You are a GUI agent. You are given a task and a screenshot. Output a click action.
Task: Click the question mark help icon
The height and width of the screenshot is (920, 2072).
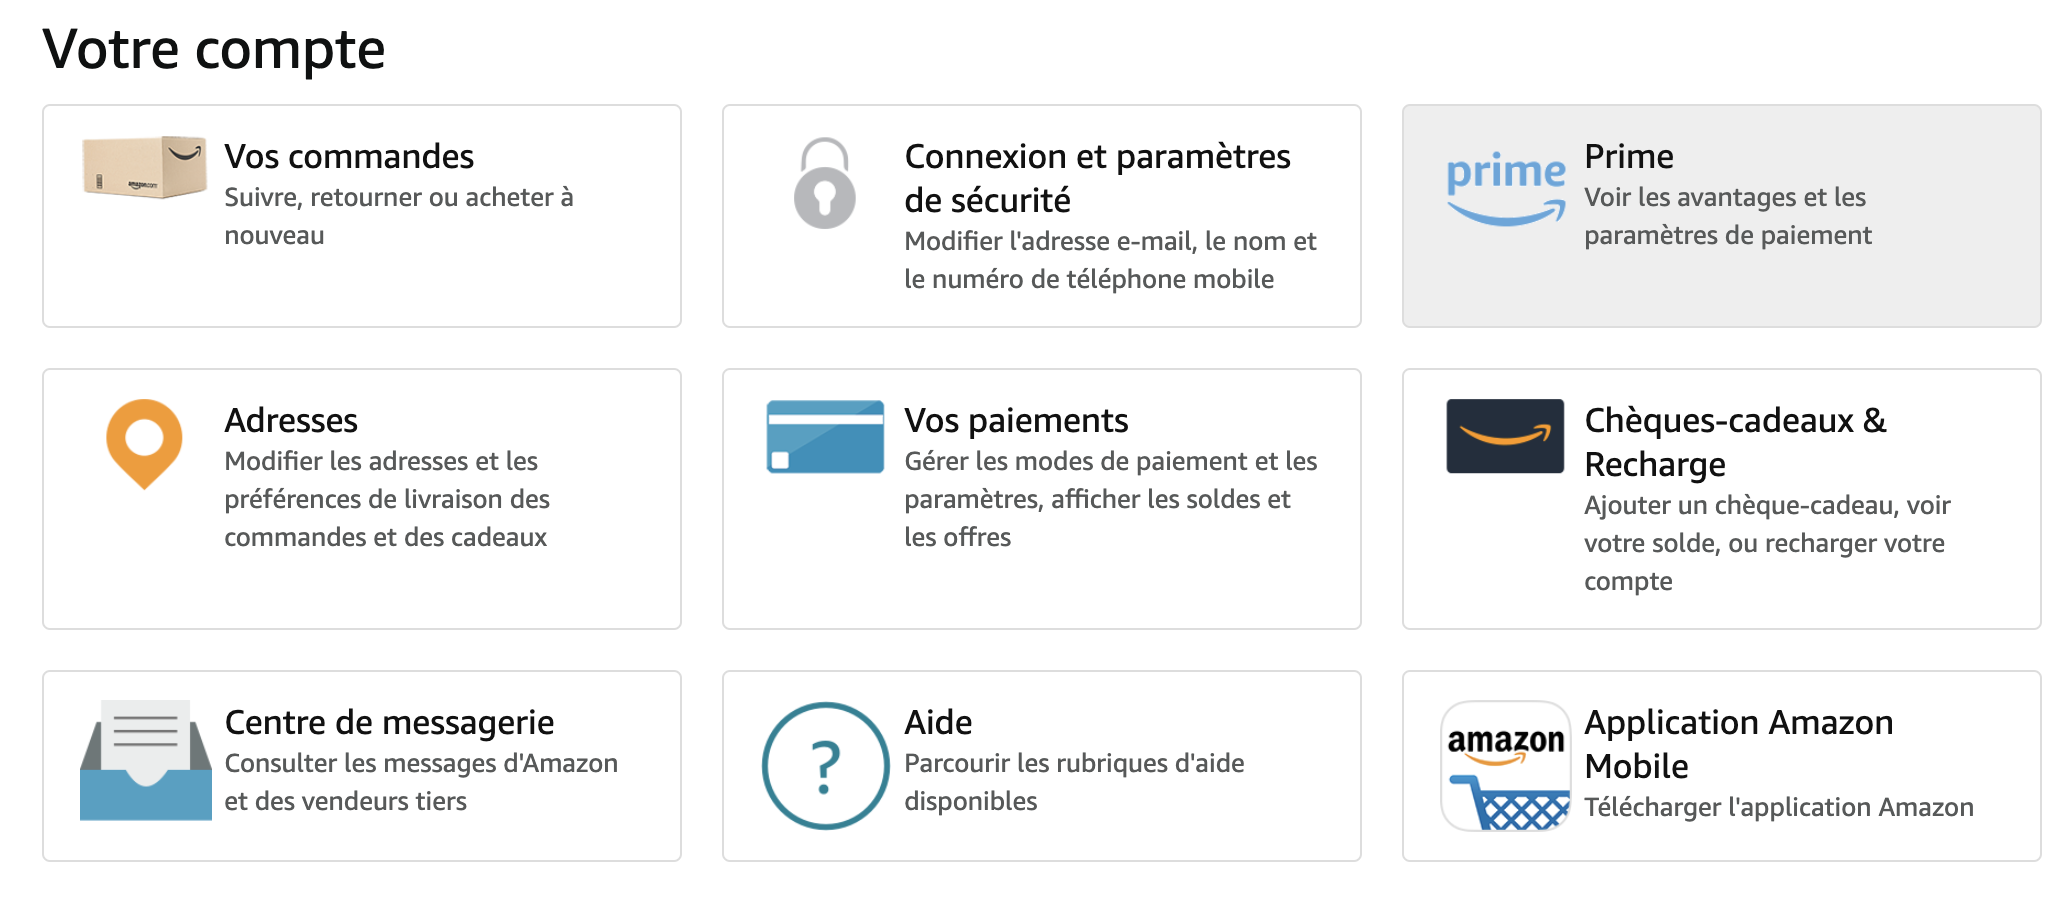[825, 766]
